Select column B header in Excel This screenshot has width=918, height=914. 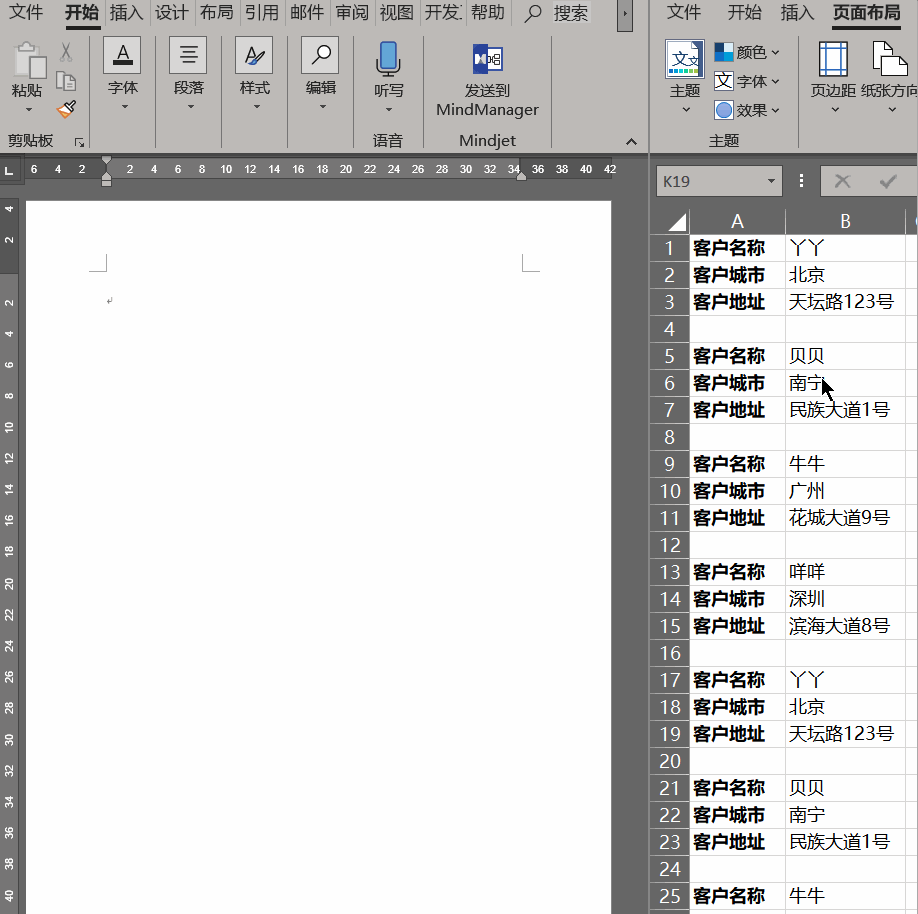pos(845,221)
